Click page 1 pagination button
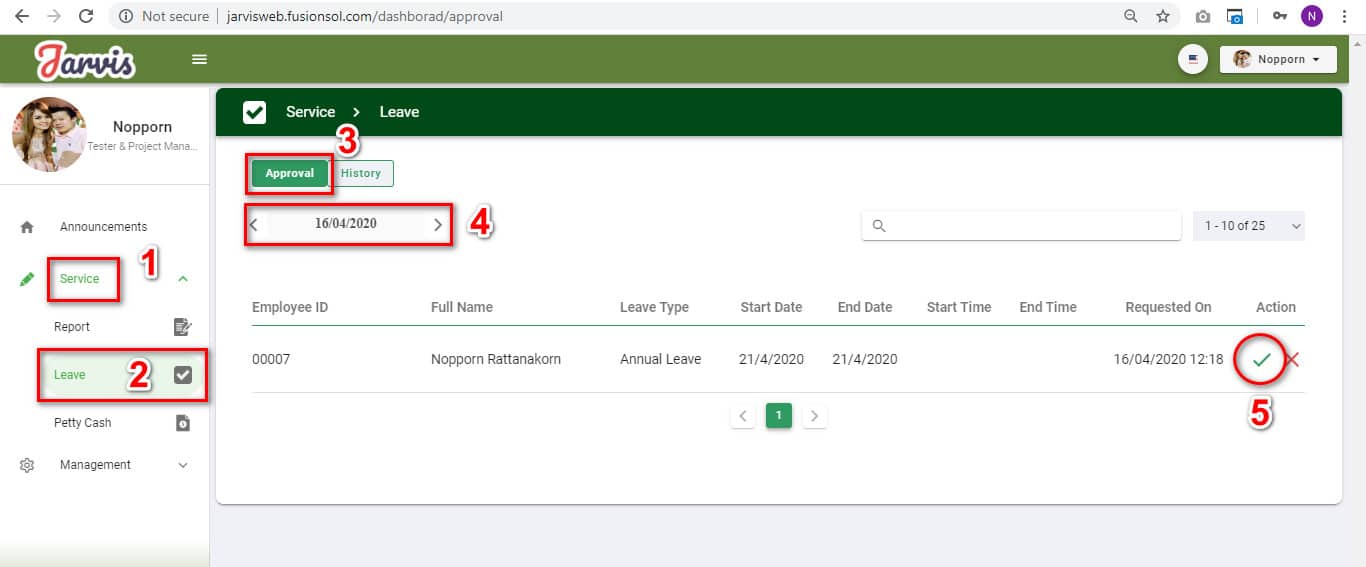This screenshot has height=567, width=1366. click(x=778, y=415)
